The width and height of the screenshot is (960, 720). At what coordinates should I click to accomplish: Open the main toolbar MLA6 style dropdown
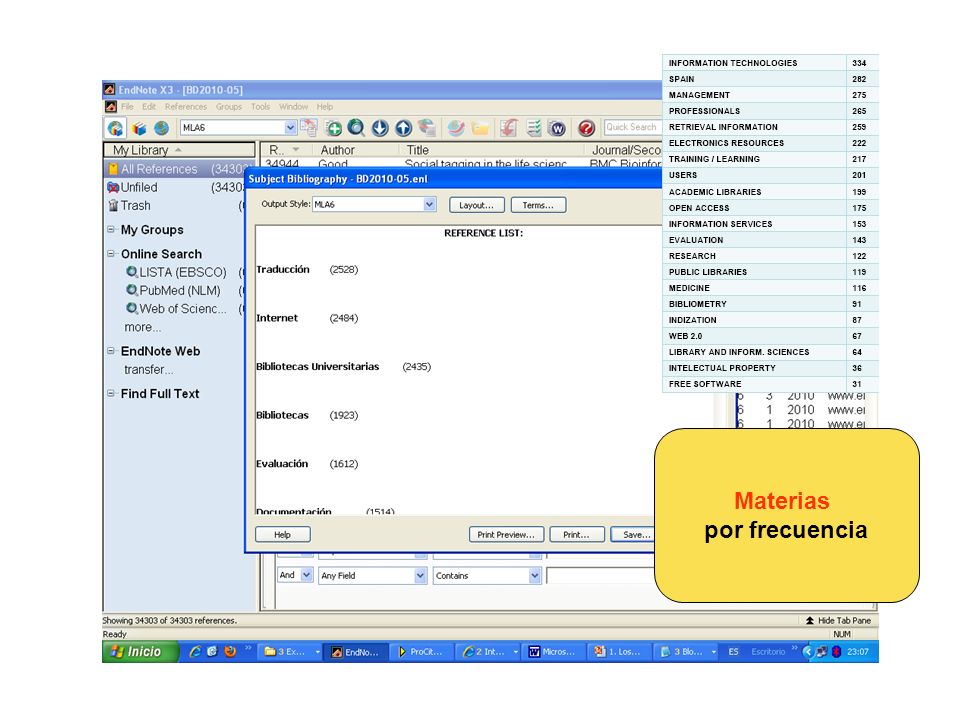coord(290,127)
